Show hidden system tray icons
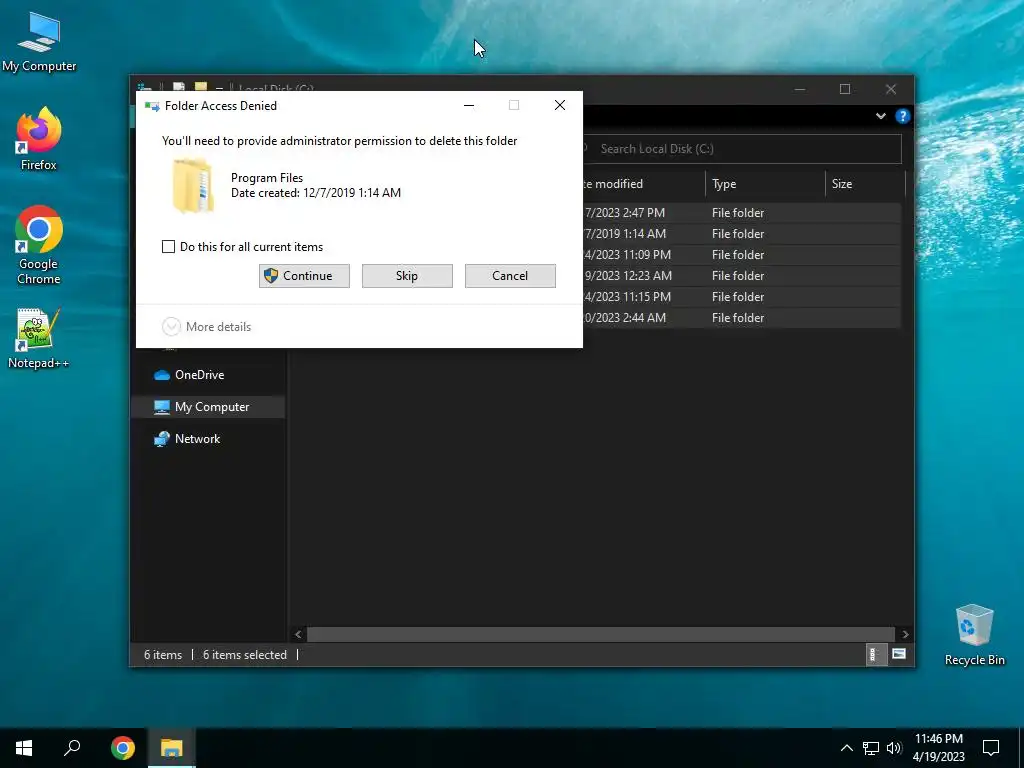Image resolution: width=1024 pixels, height=768 pixels. (846, 748)
